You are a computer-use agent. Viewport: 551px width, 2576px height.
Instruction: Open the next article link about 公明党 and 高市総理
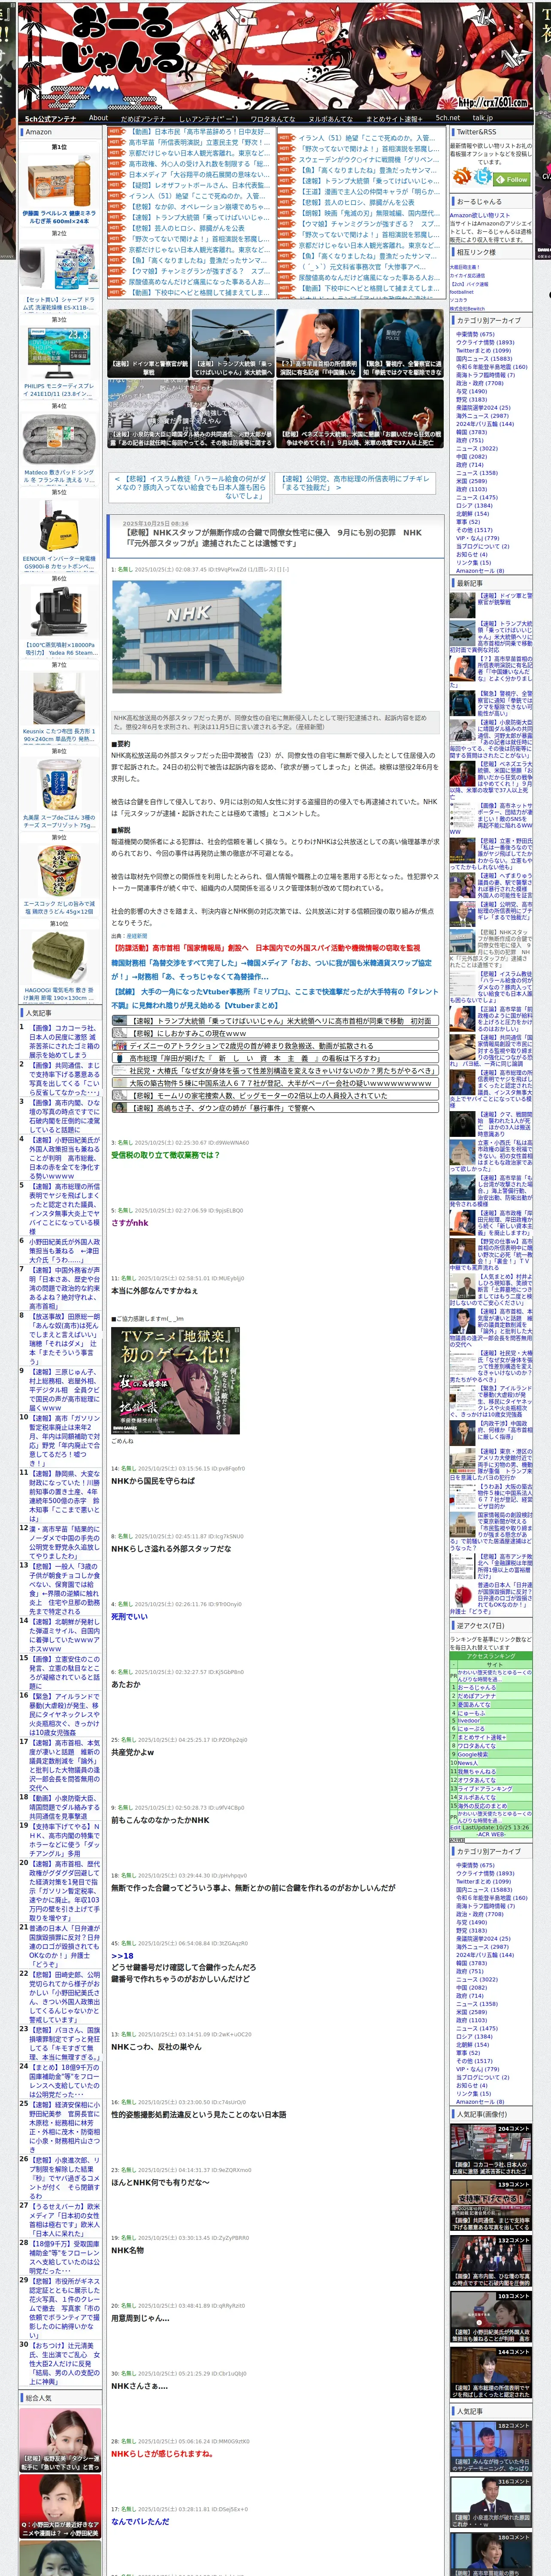point(354,483)
